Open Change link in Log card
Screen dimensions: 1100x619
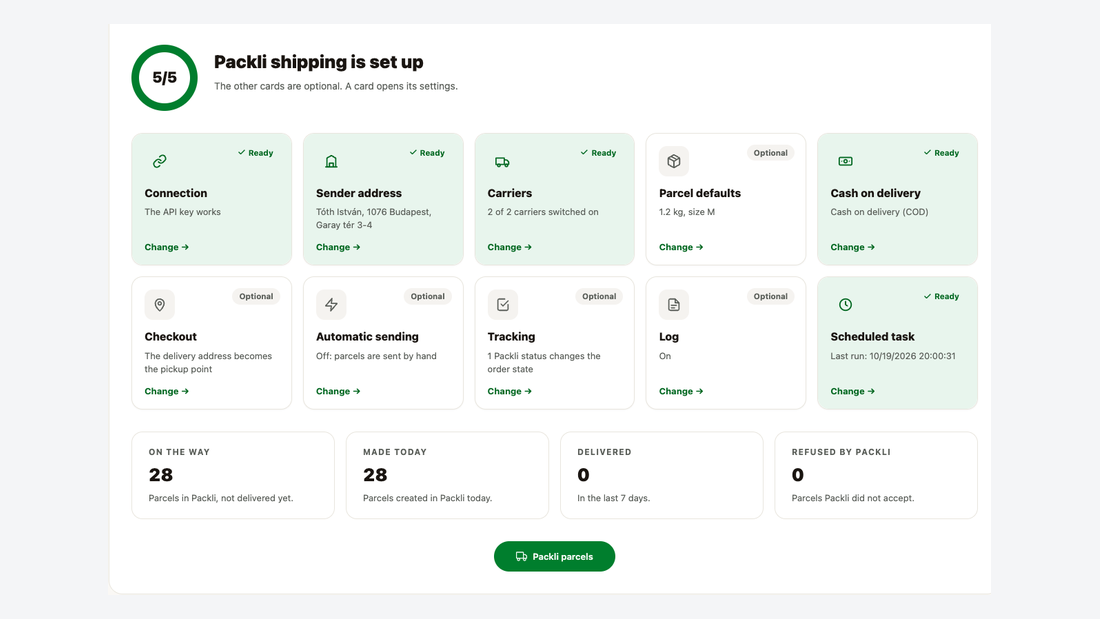pyautogui.click(x=681, y=391)
